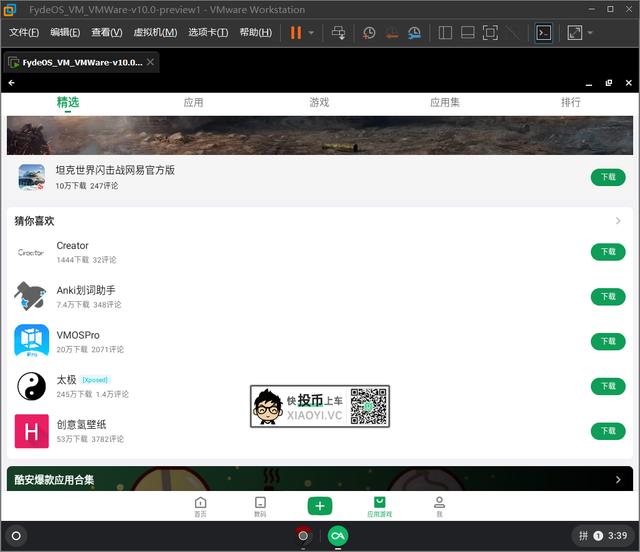The height and width of the screenshot is (552, 640).
Task: Toggle the VMware library sidebar
Action: pos(445,33)
